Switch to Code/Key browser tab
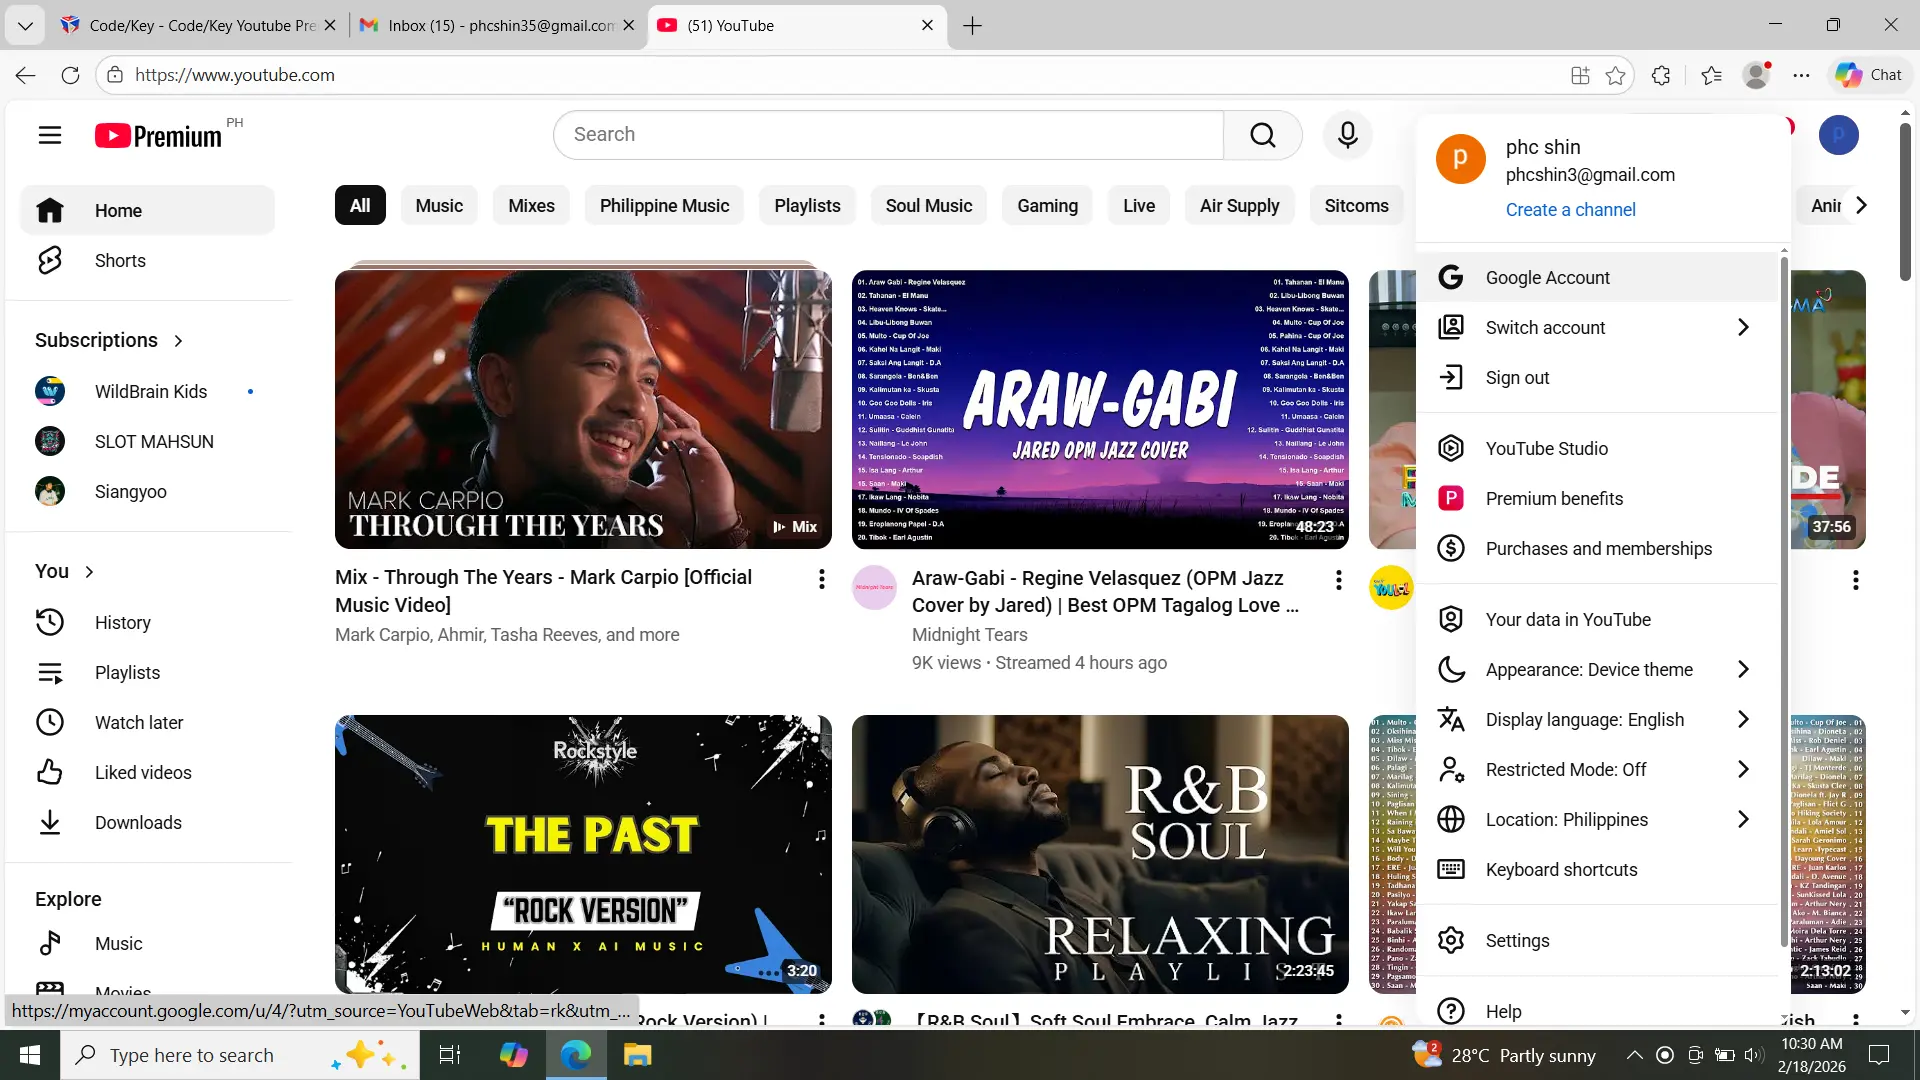 tap(200, 26)
